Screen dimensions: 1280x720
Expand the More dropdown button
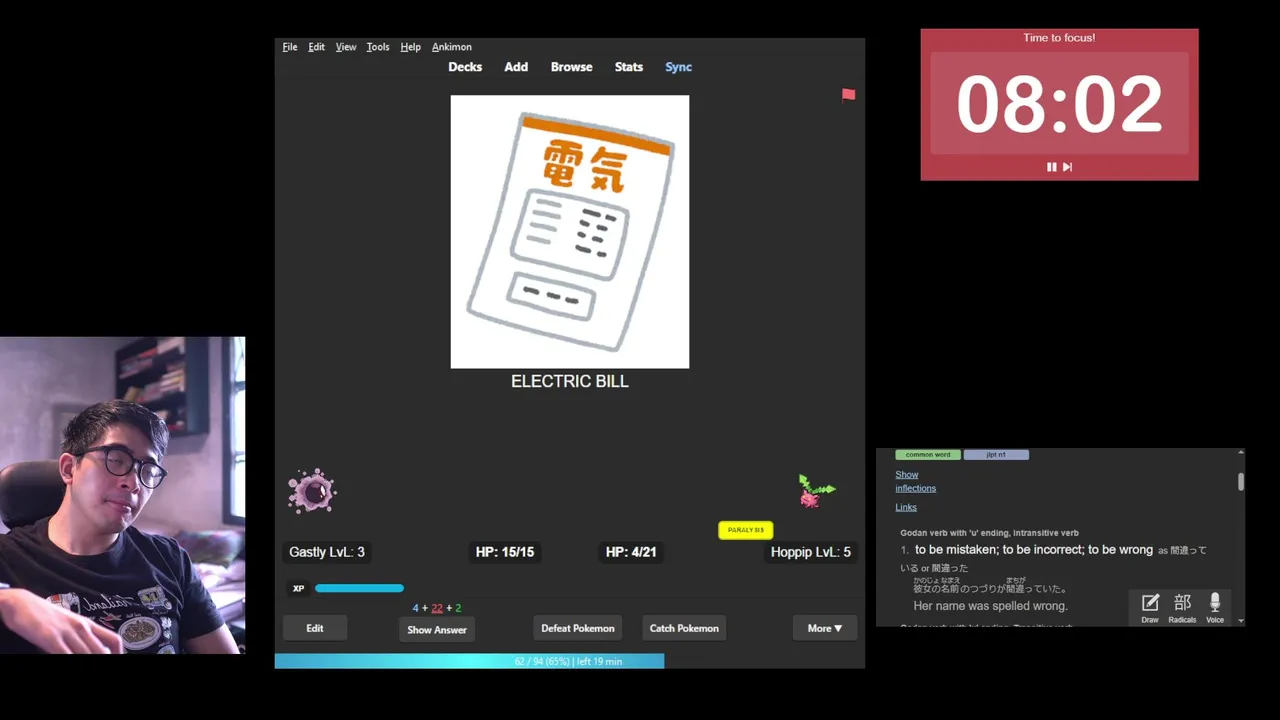tap(825, 628)
